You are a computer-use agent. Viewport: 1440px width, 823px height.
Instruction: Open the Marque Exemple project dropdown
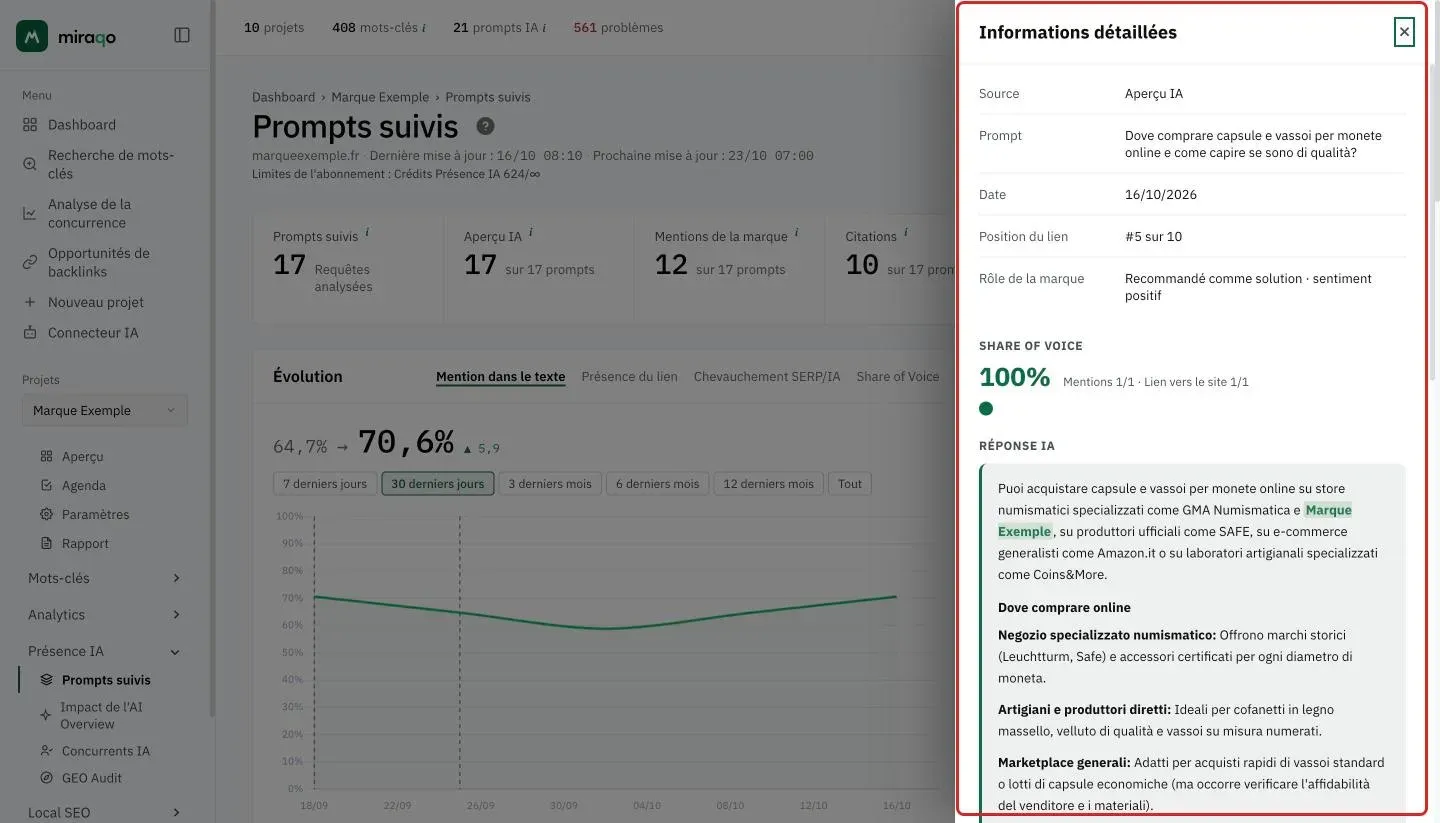(x=104, y=410)
